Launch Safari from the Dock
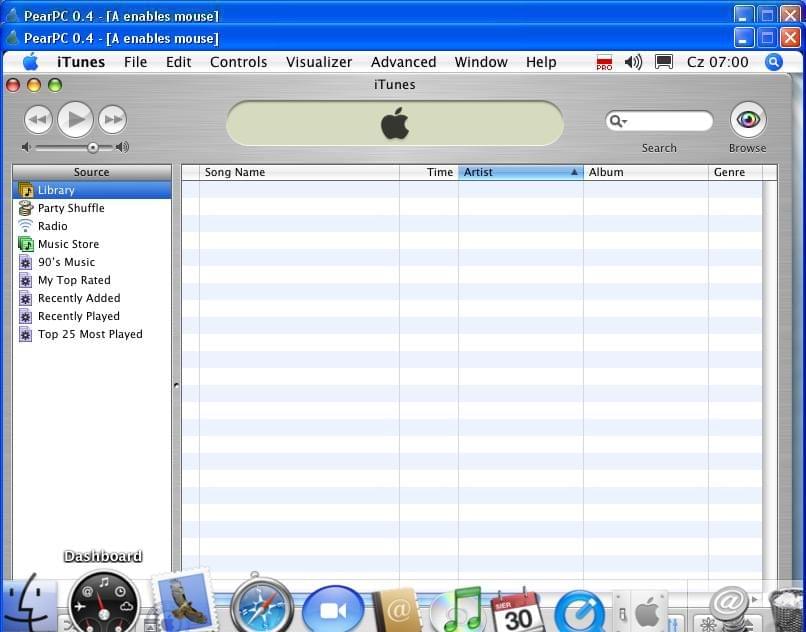 pyautogui.click(x=261, y=604)
